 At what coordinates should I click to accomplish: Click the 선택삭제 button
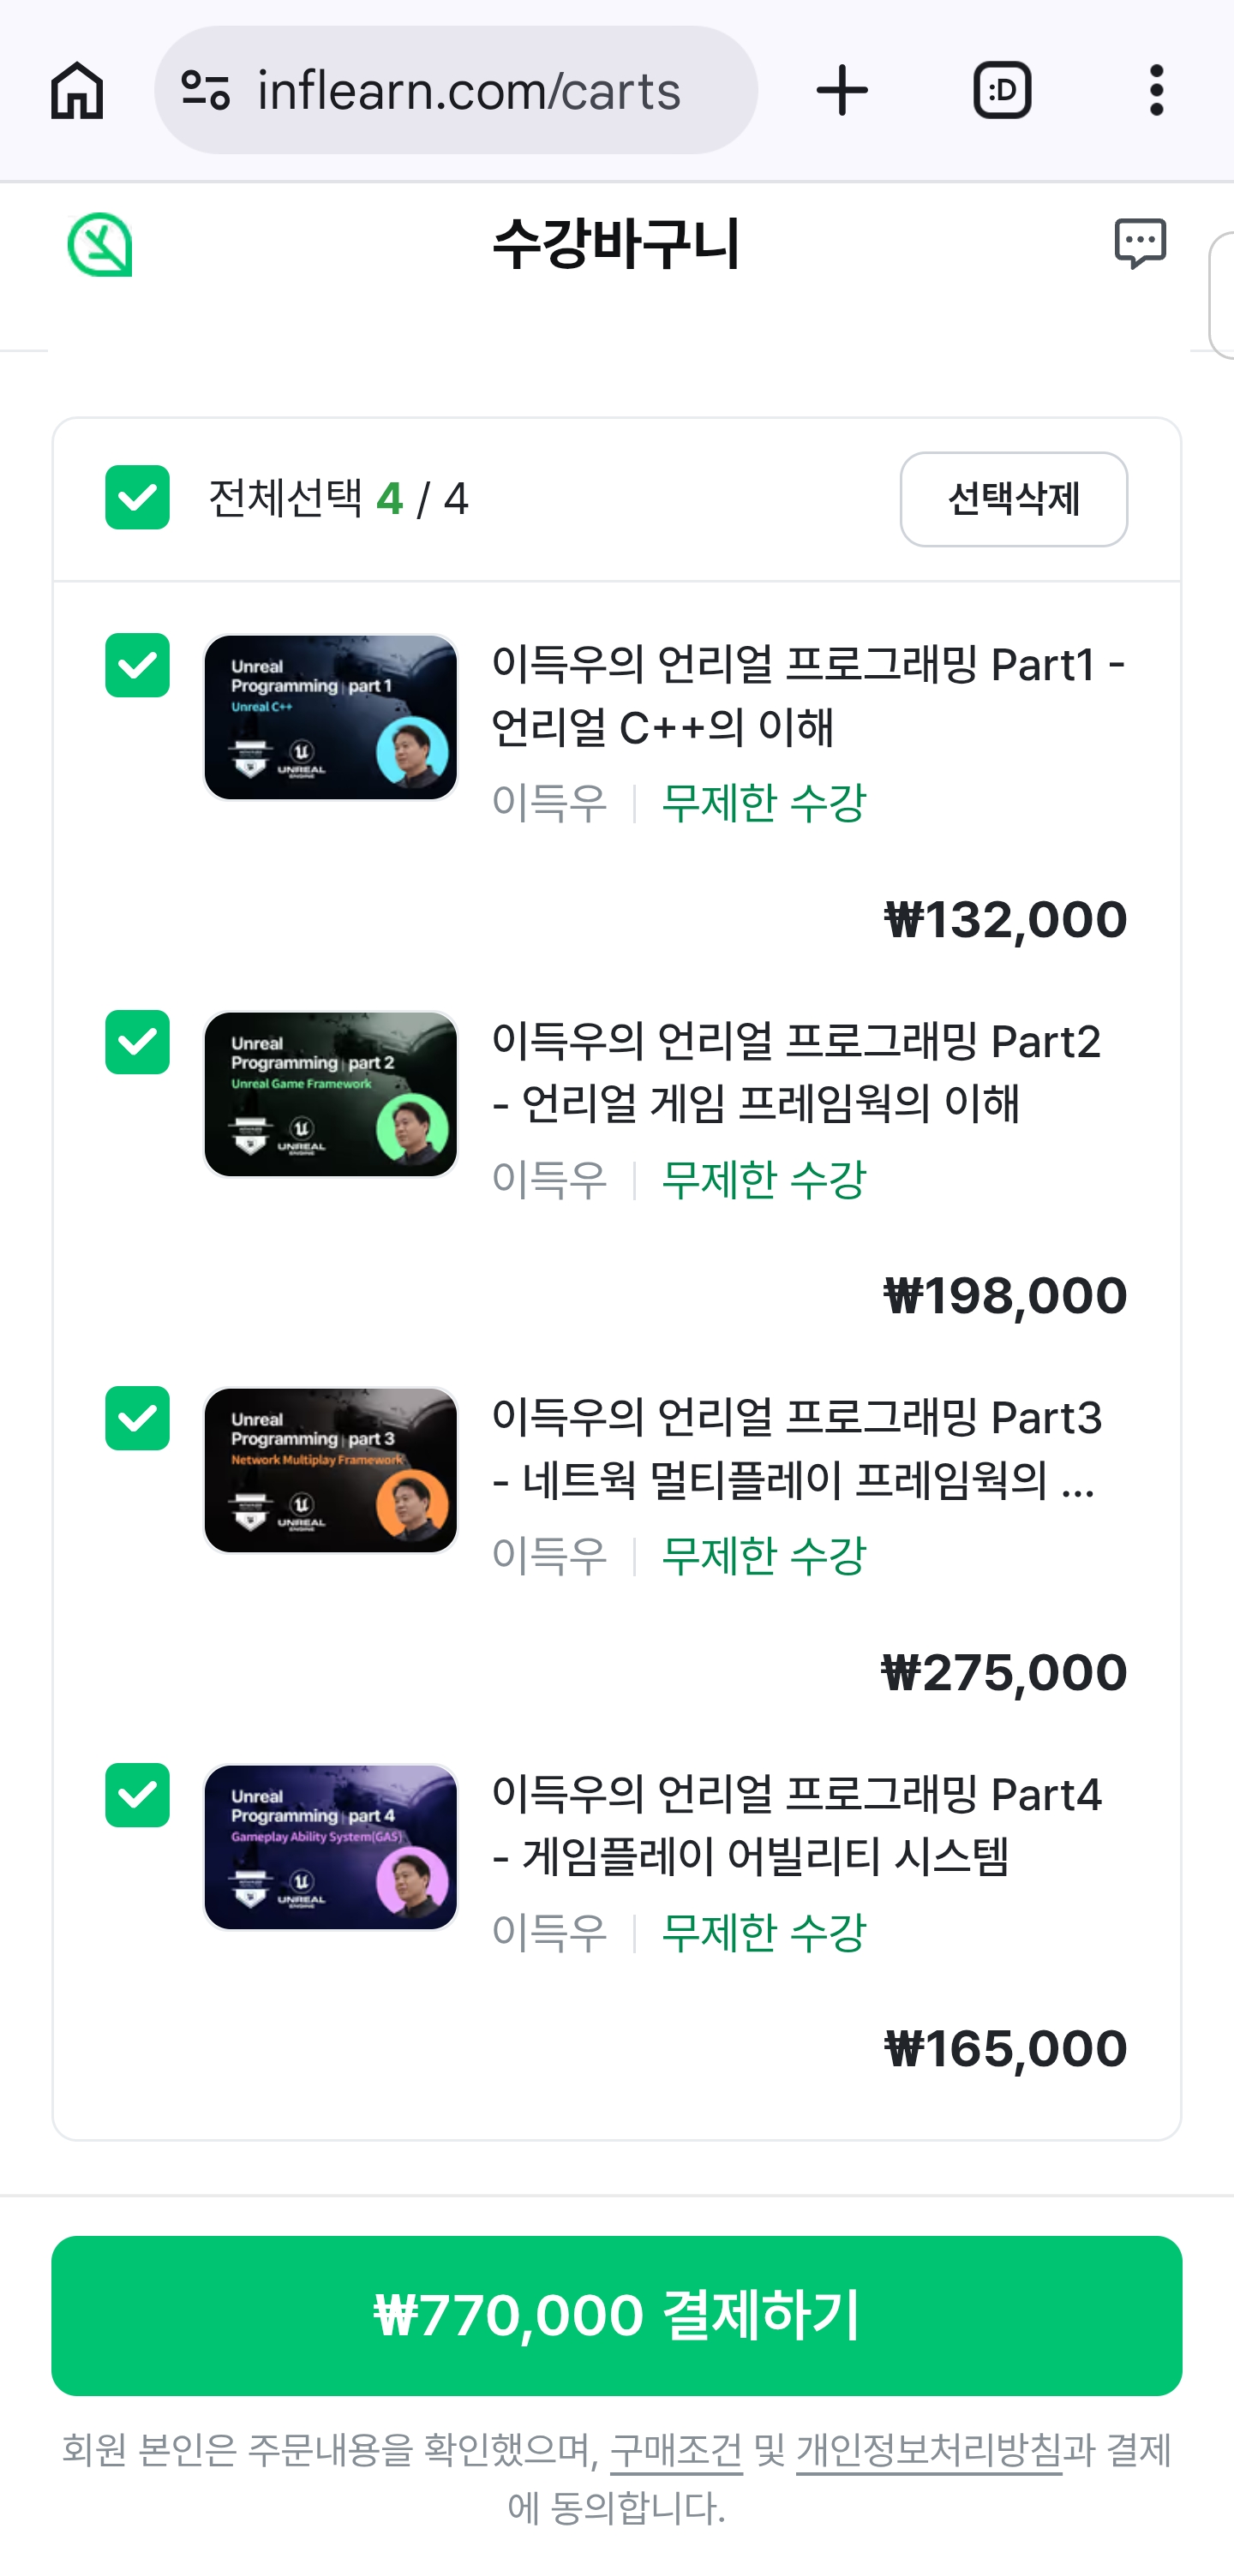point(1013,499)
